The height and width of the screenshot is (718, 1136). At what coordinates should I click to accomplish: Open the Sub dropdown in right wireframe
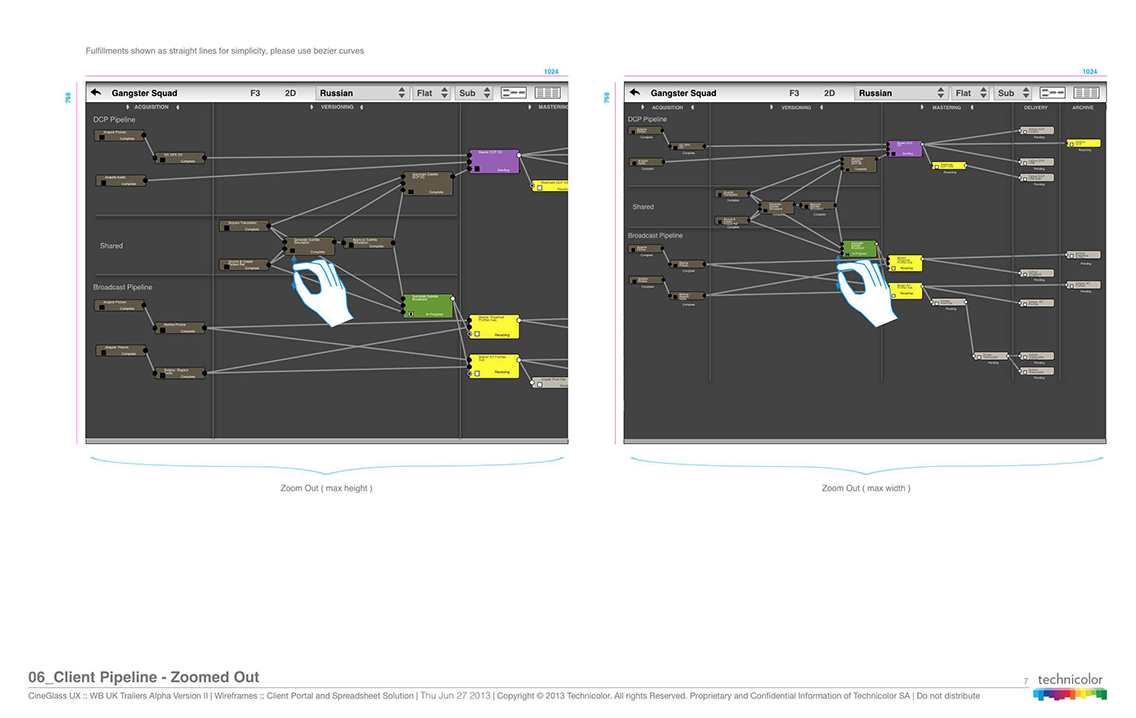[x=1012, y=93]
